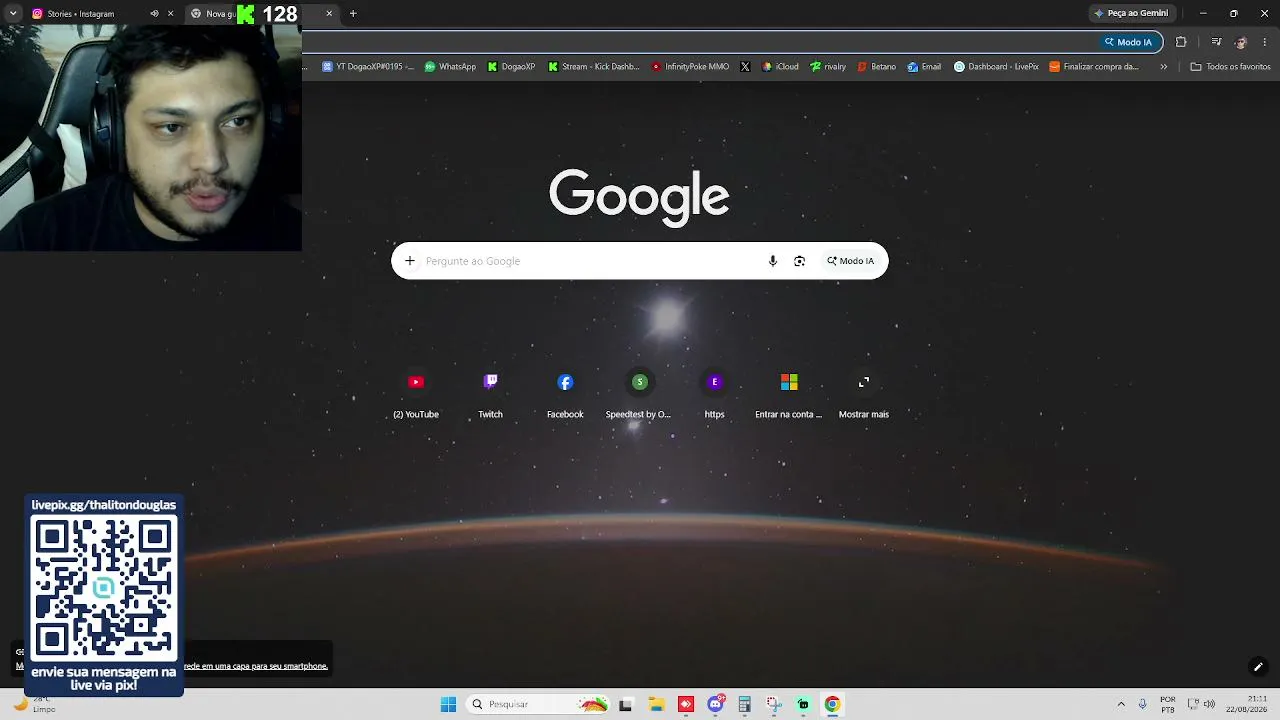
Task: Customize Chrome with pencil icon
Action: 1258,667
